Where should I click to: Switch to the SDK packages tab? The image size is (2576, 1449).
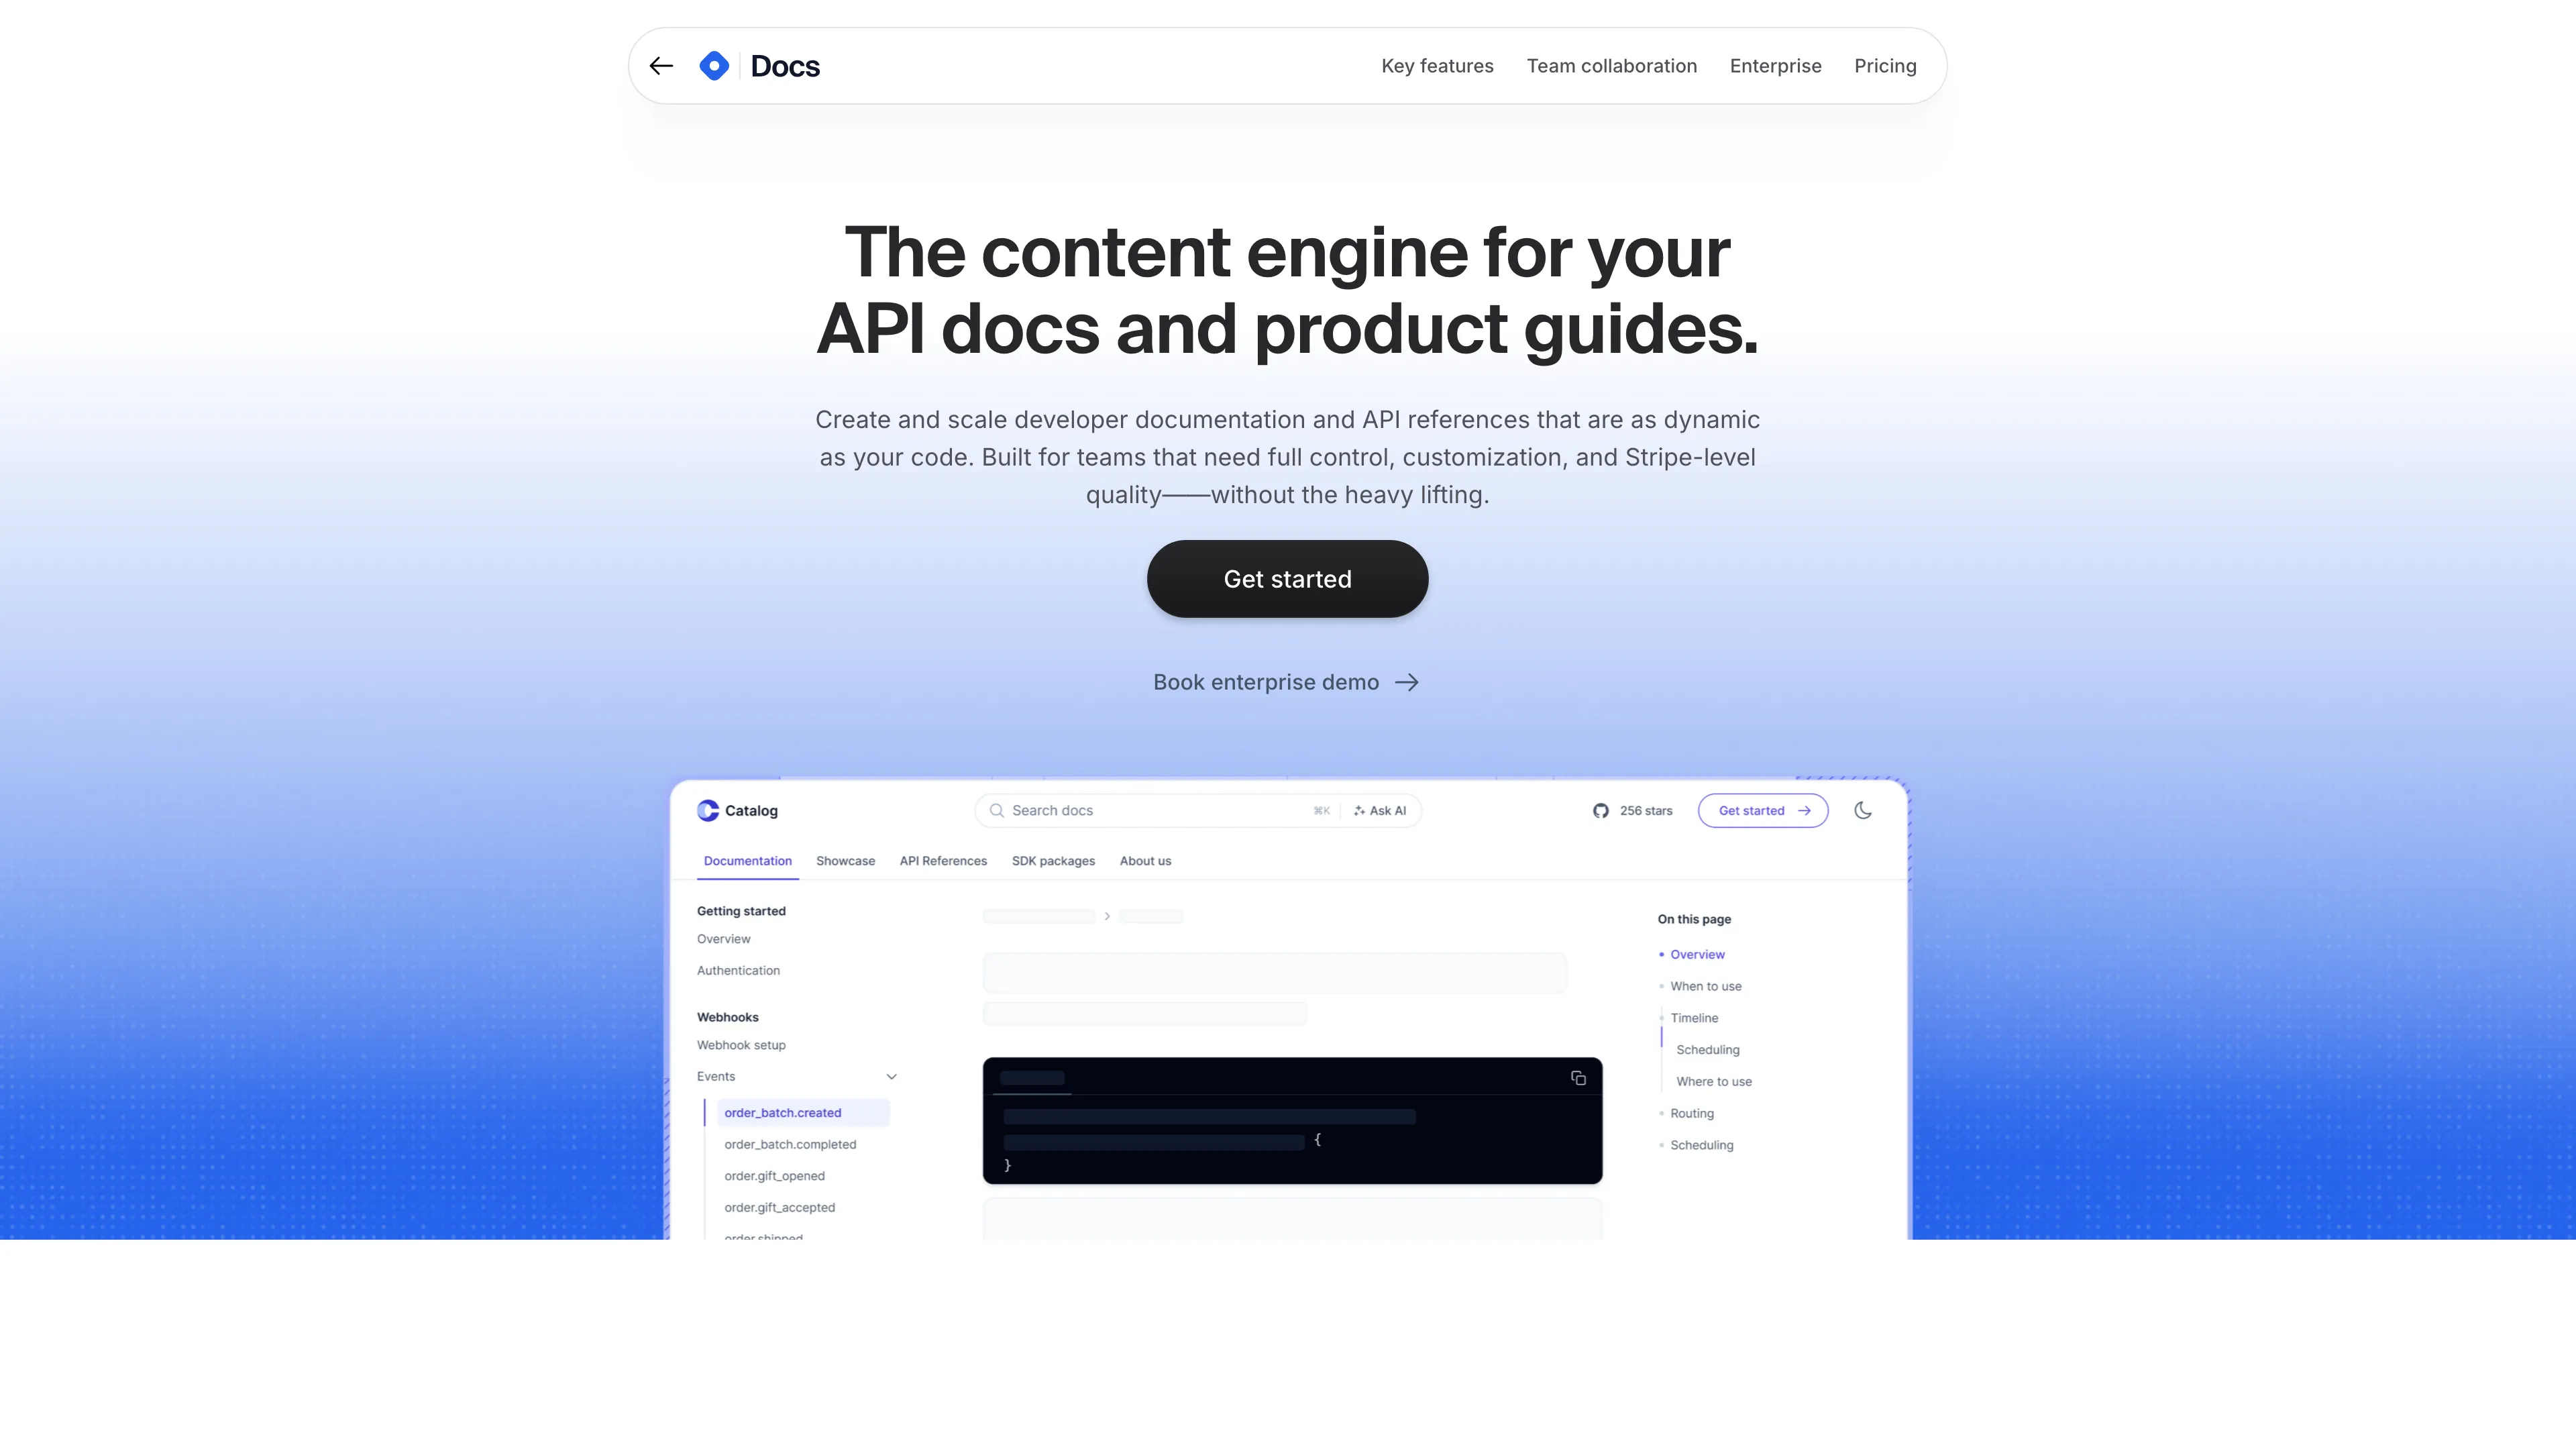pos(1053,860)
